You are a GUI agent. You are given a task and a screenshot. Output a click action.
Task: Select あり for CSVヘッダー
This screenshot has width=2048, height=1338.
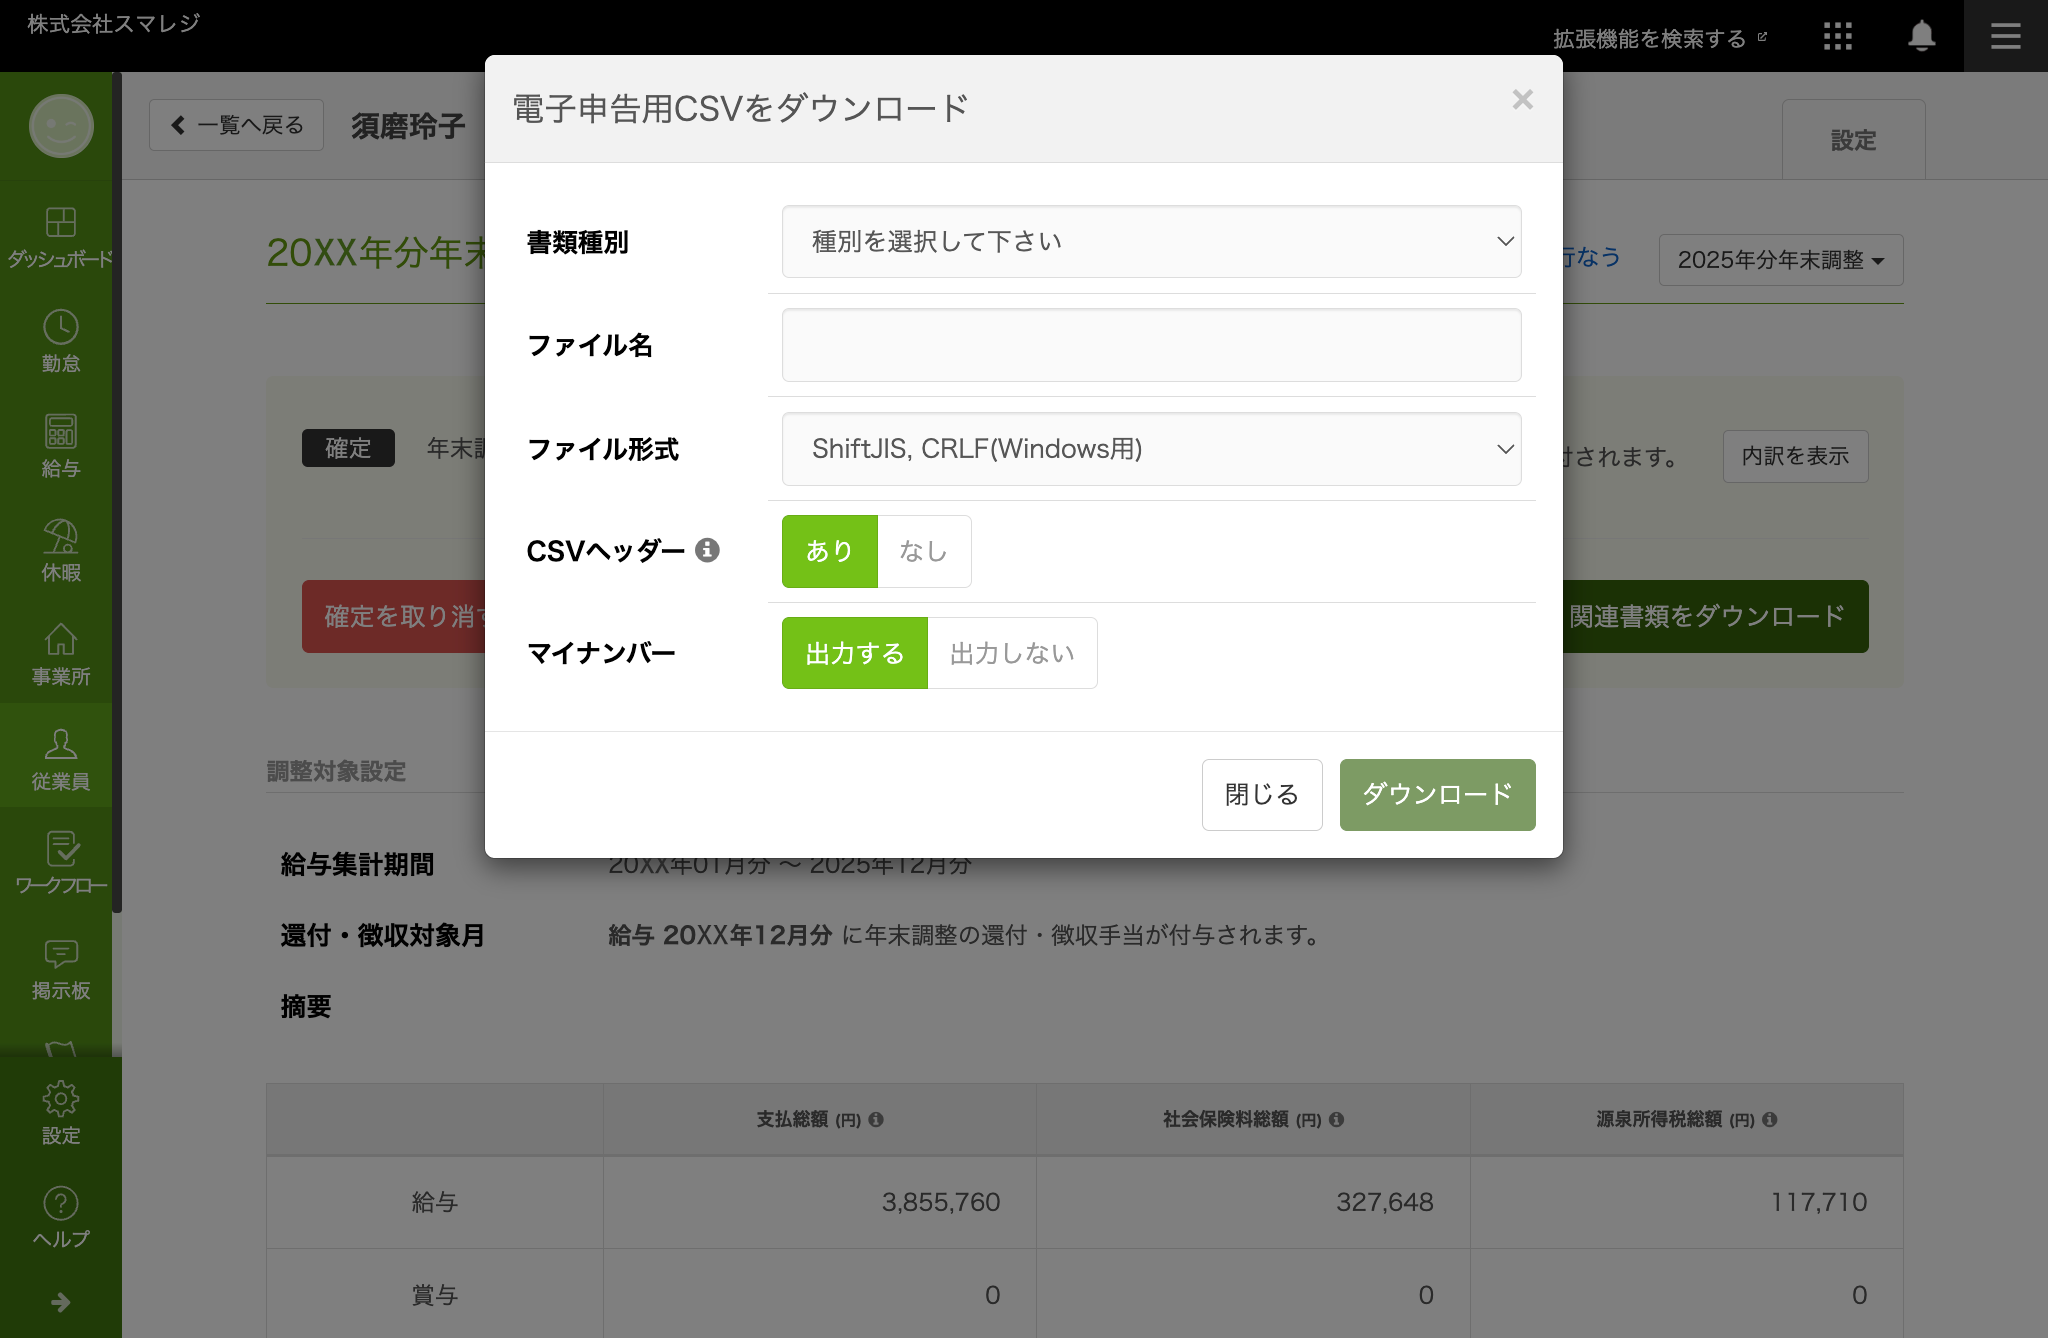[x=829, y=551]
